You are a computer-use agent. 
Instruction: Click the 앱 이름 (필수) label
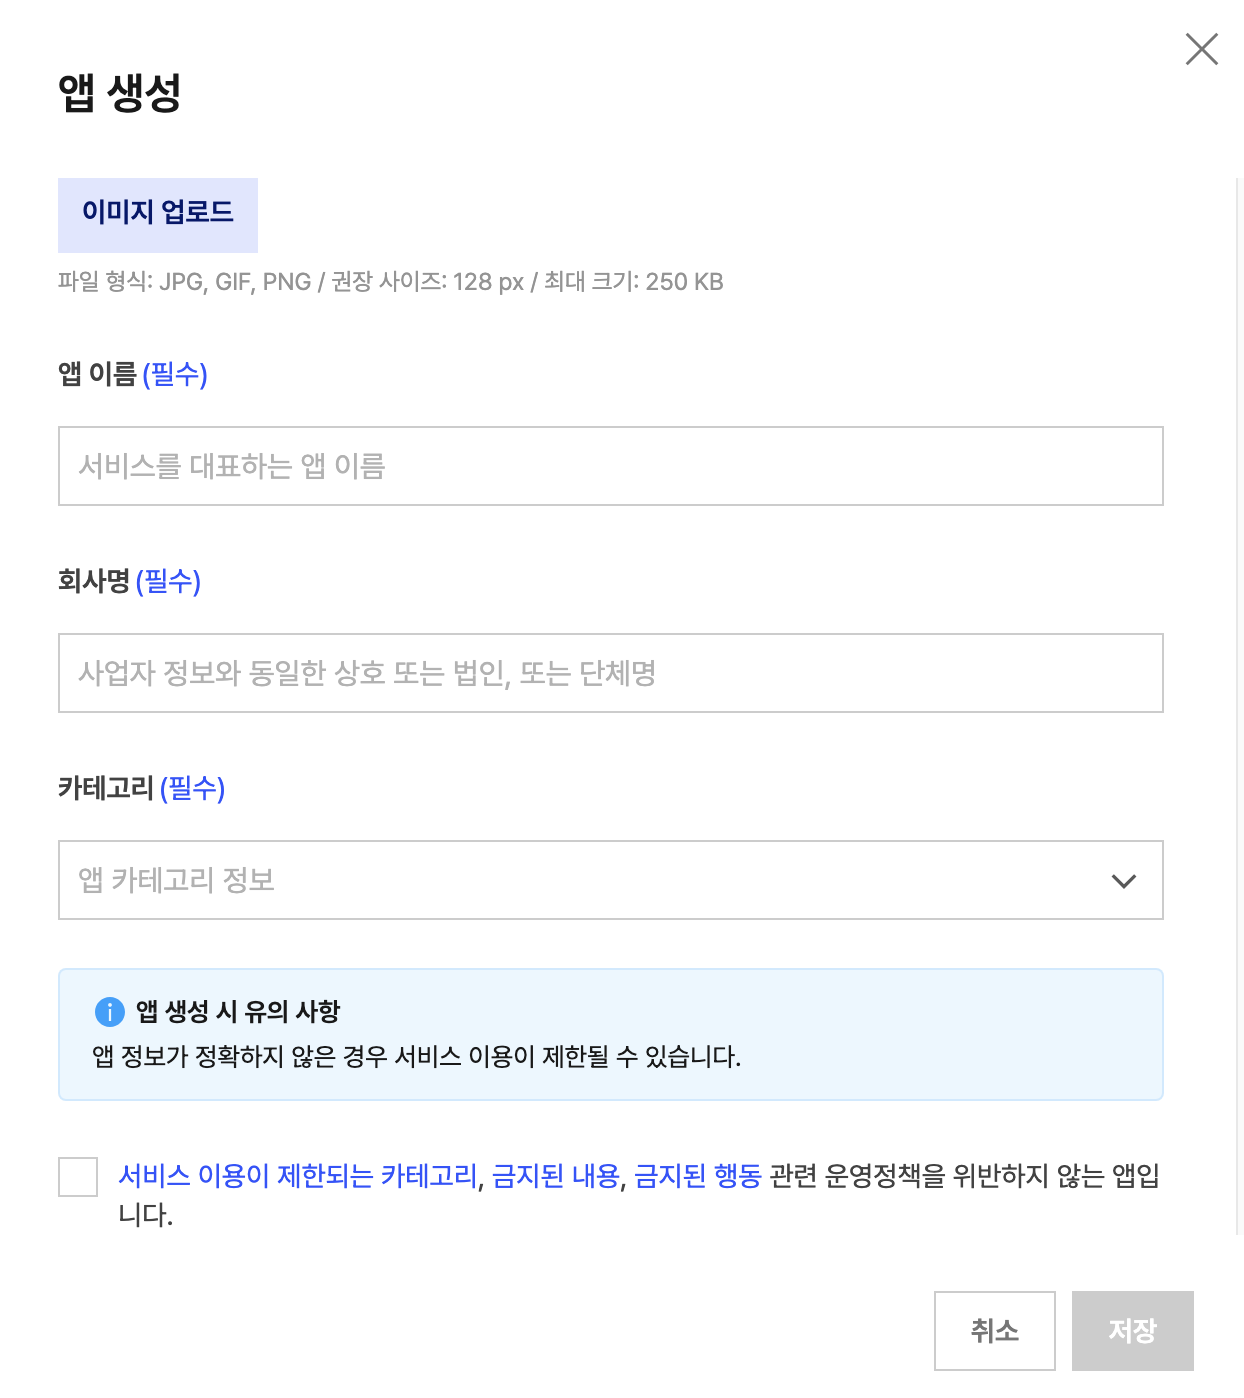coord(132,374)
